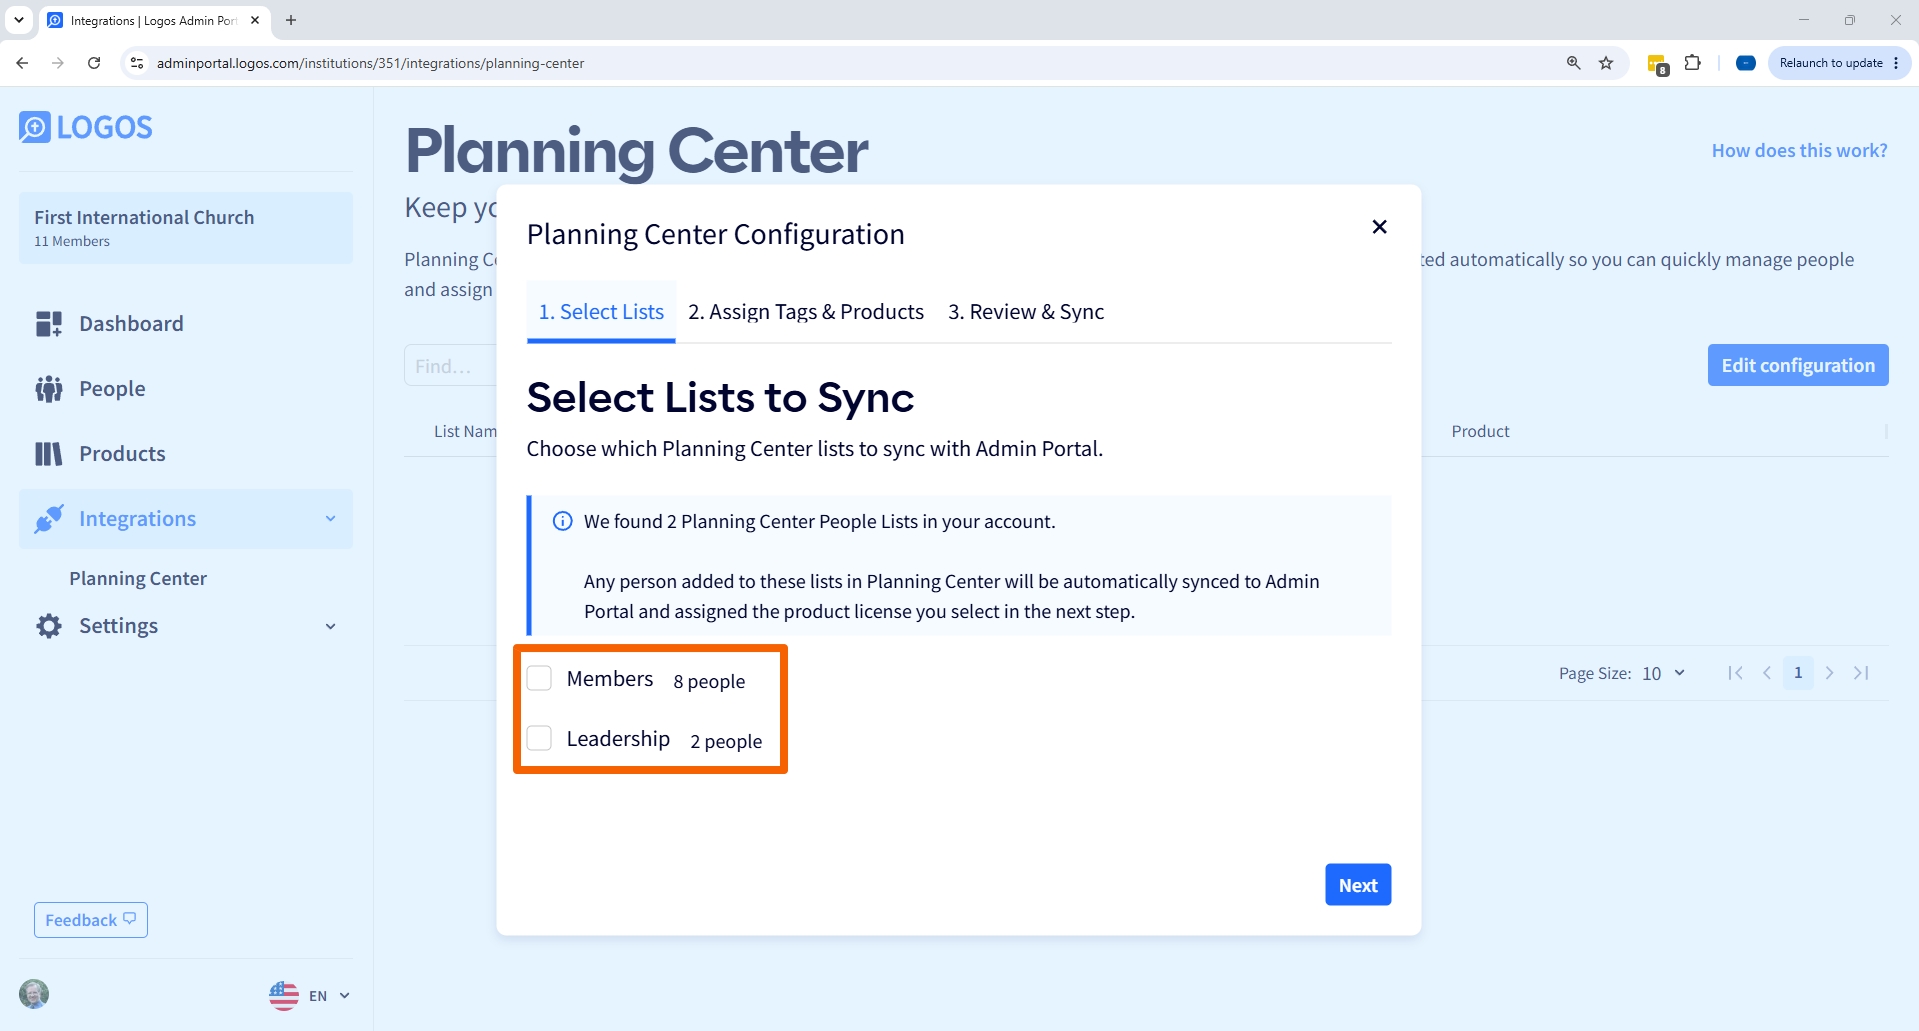Click the People group icon
This screenshot has height=1031, width=1919.
point(49,389)
